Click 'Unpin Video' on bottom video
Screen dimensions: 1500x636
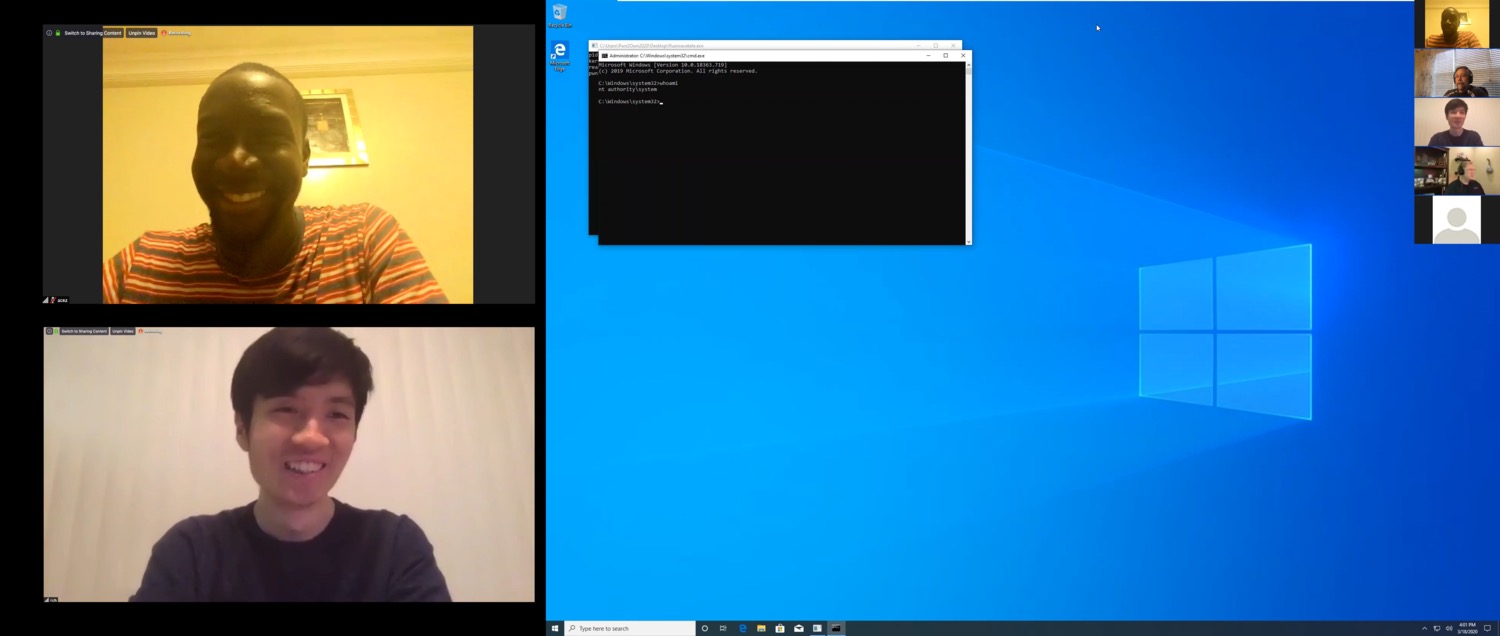coord(123,331)
